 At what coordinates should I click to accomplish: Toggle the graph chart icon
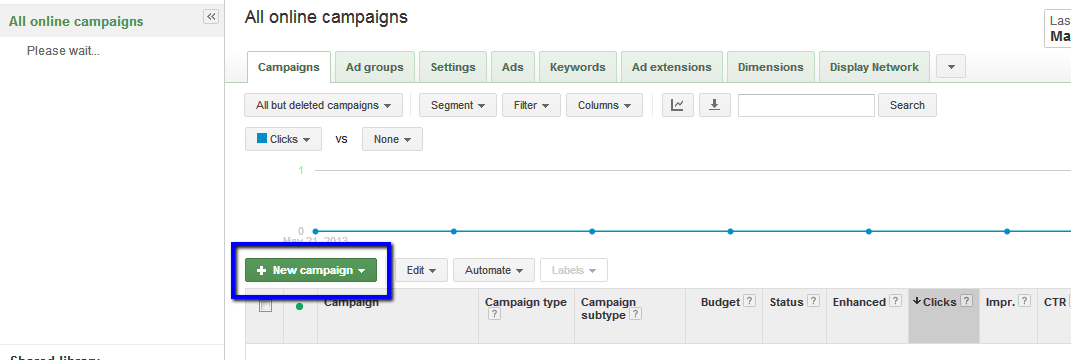(x=678, y=105)
